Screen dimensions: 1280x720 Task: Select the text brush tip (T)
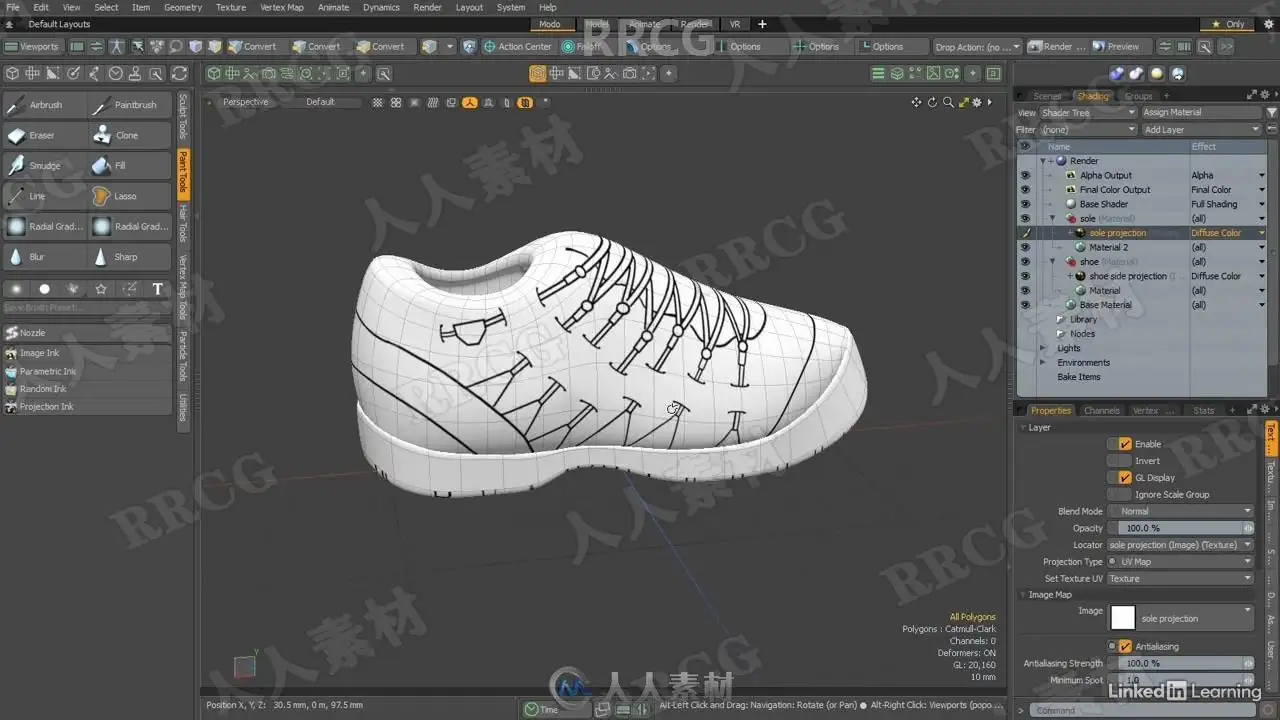pyautogui.click(x=157, y=289)
